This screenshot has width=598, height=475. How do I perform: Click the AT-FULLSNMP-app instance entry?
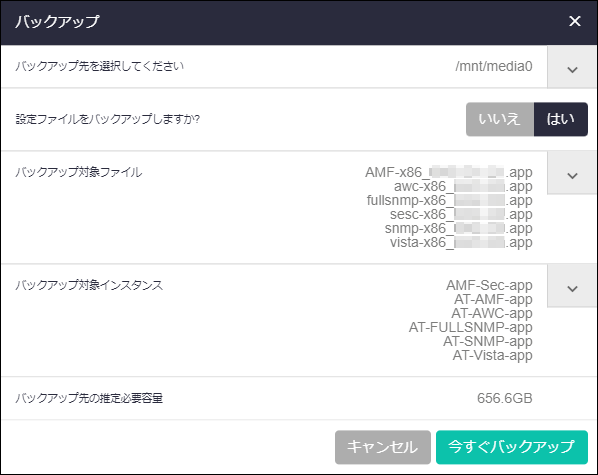[471, 327]
